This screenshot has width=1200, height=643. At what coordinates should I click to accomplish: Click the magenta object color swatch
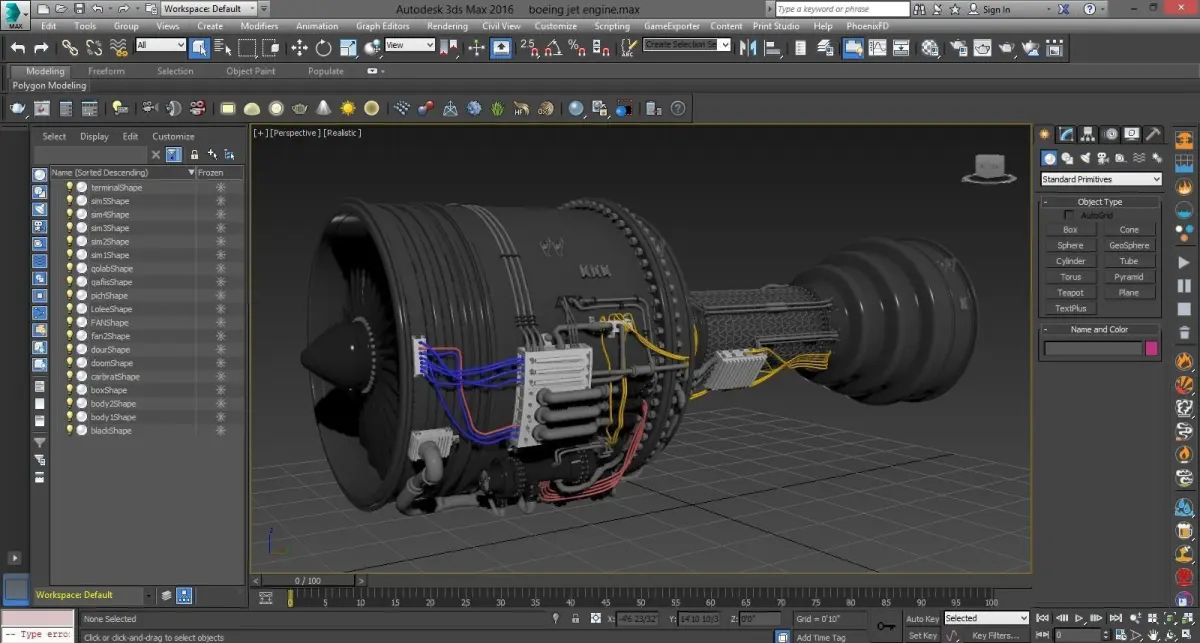(1151, 349)
